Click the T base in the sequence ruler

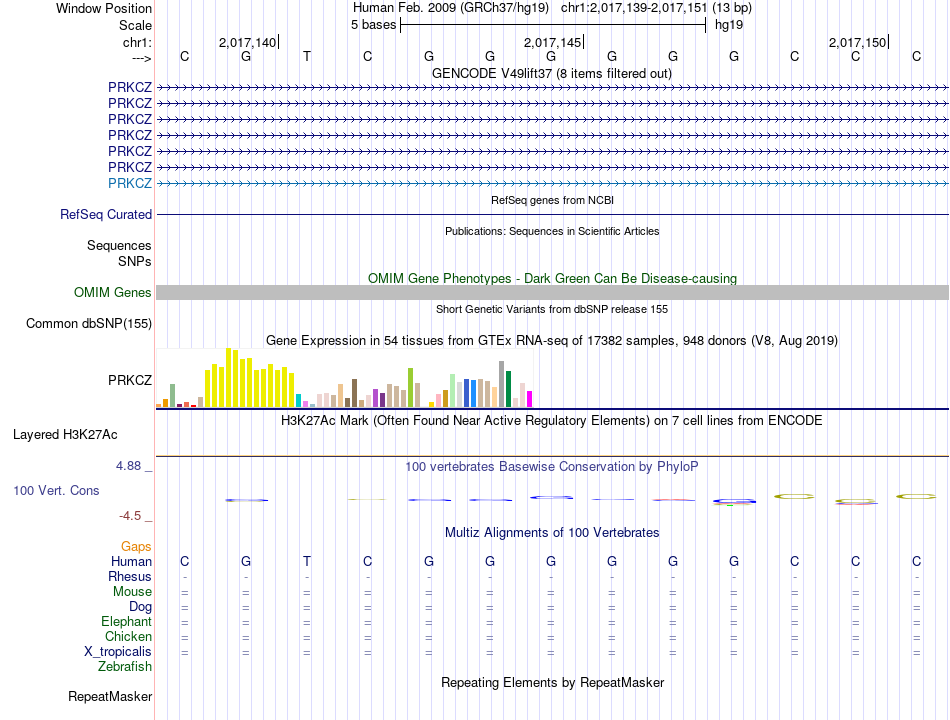click(307, 56)
